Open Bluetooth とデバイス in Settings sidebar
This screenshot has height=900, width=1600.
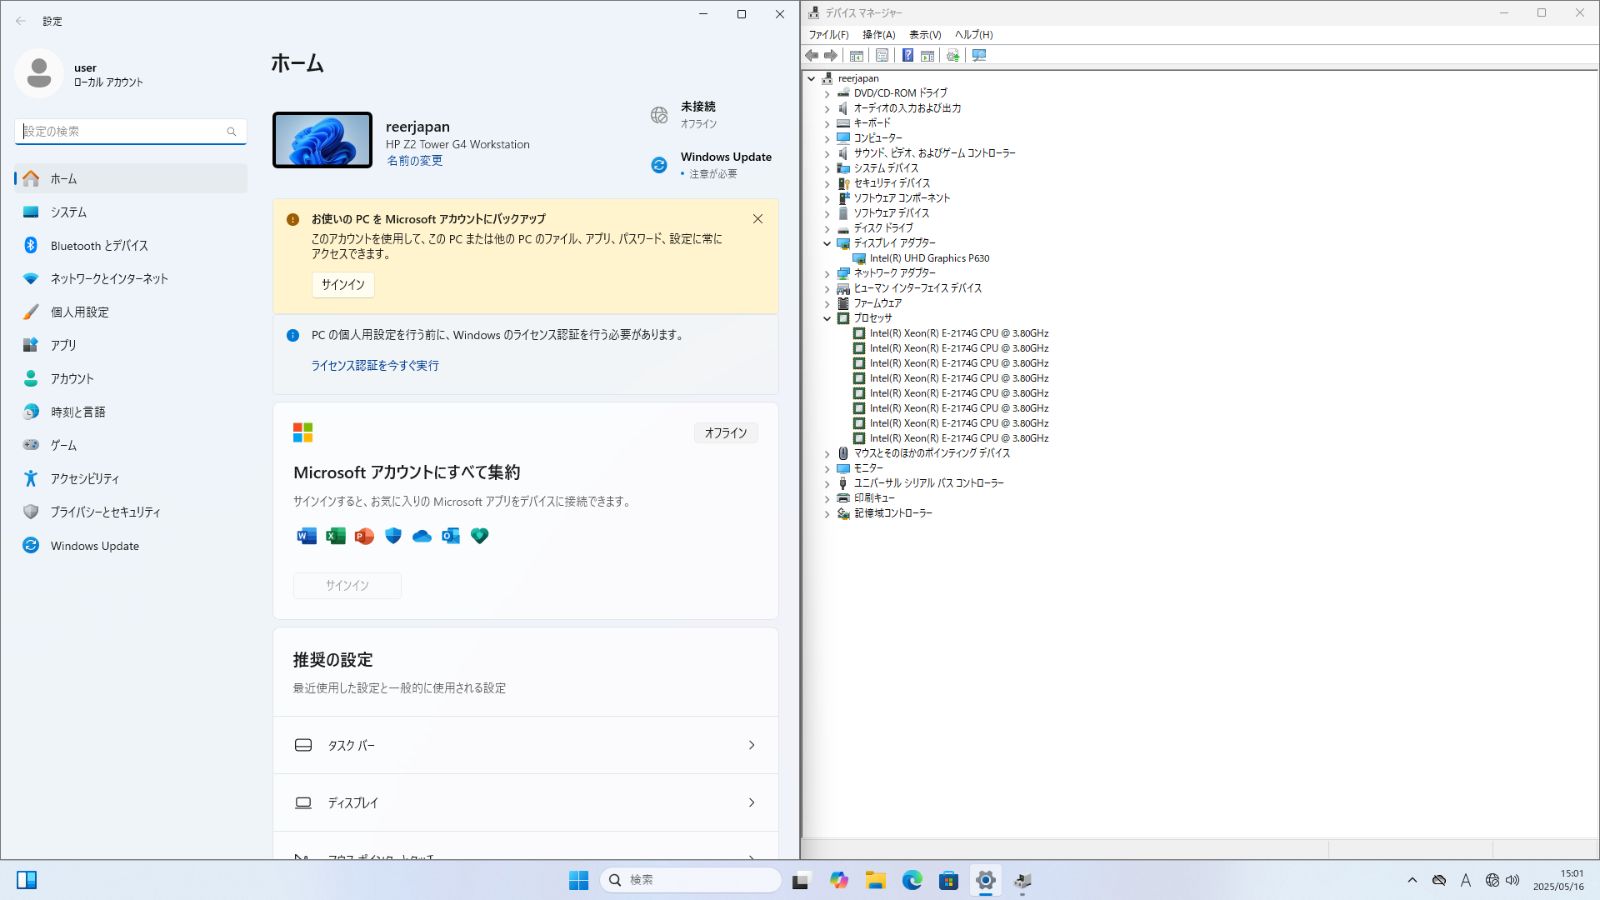point(131,245)
